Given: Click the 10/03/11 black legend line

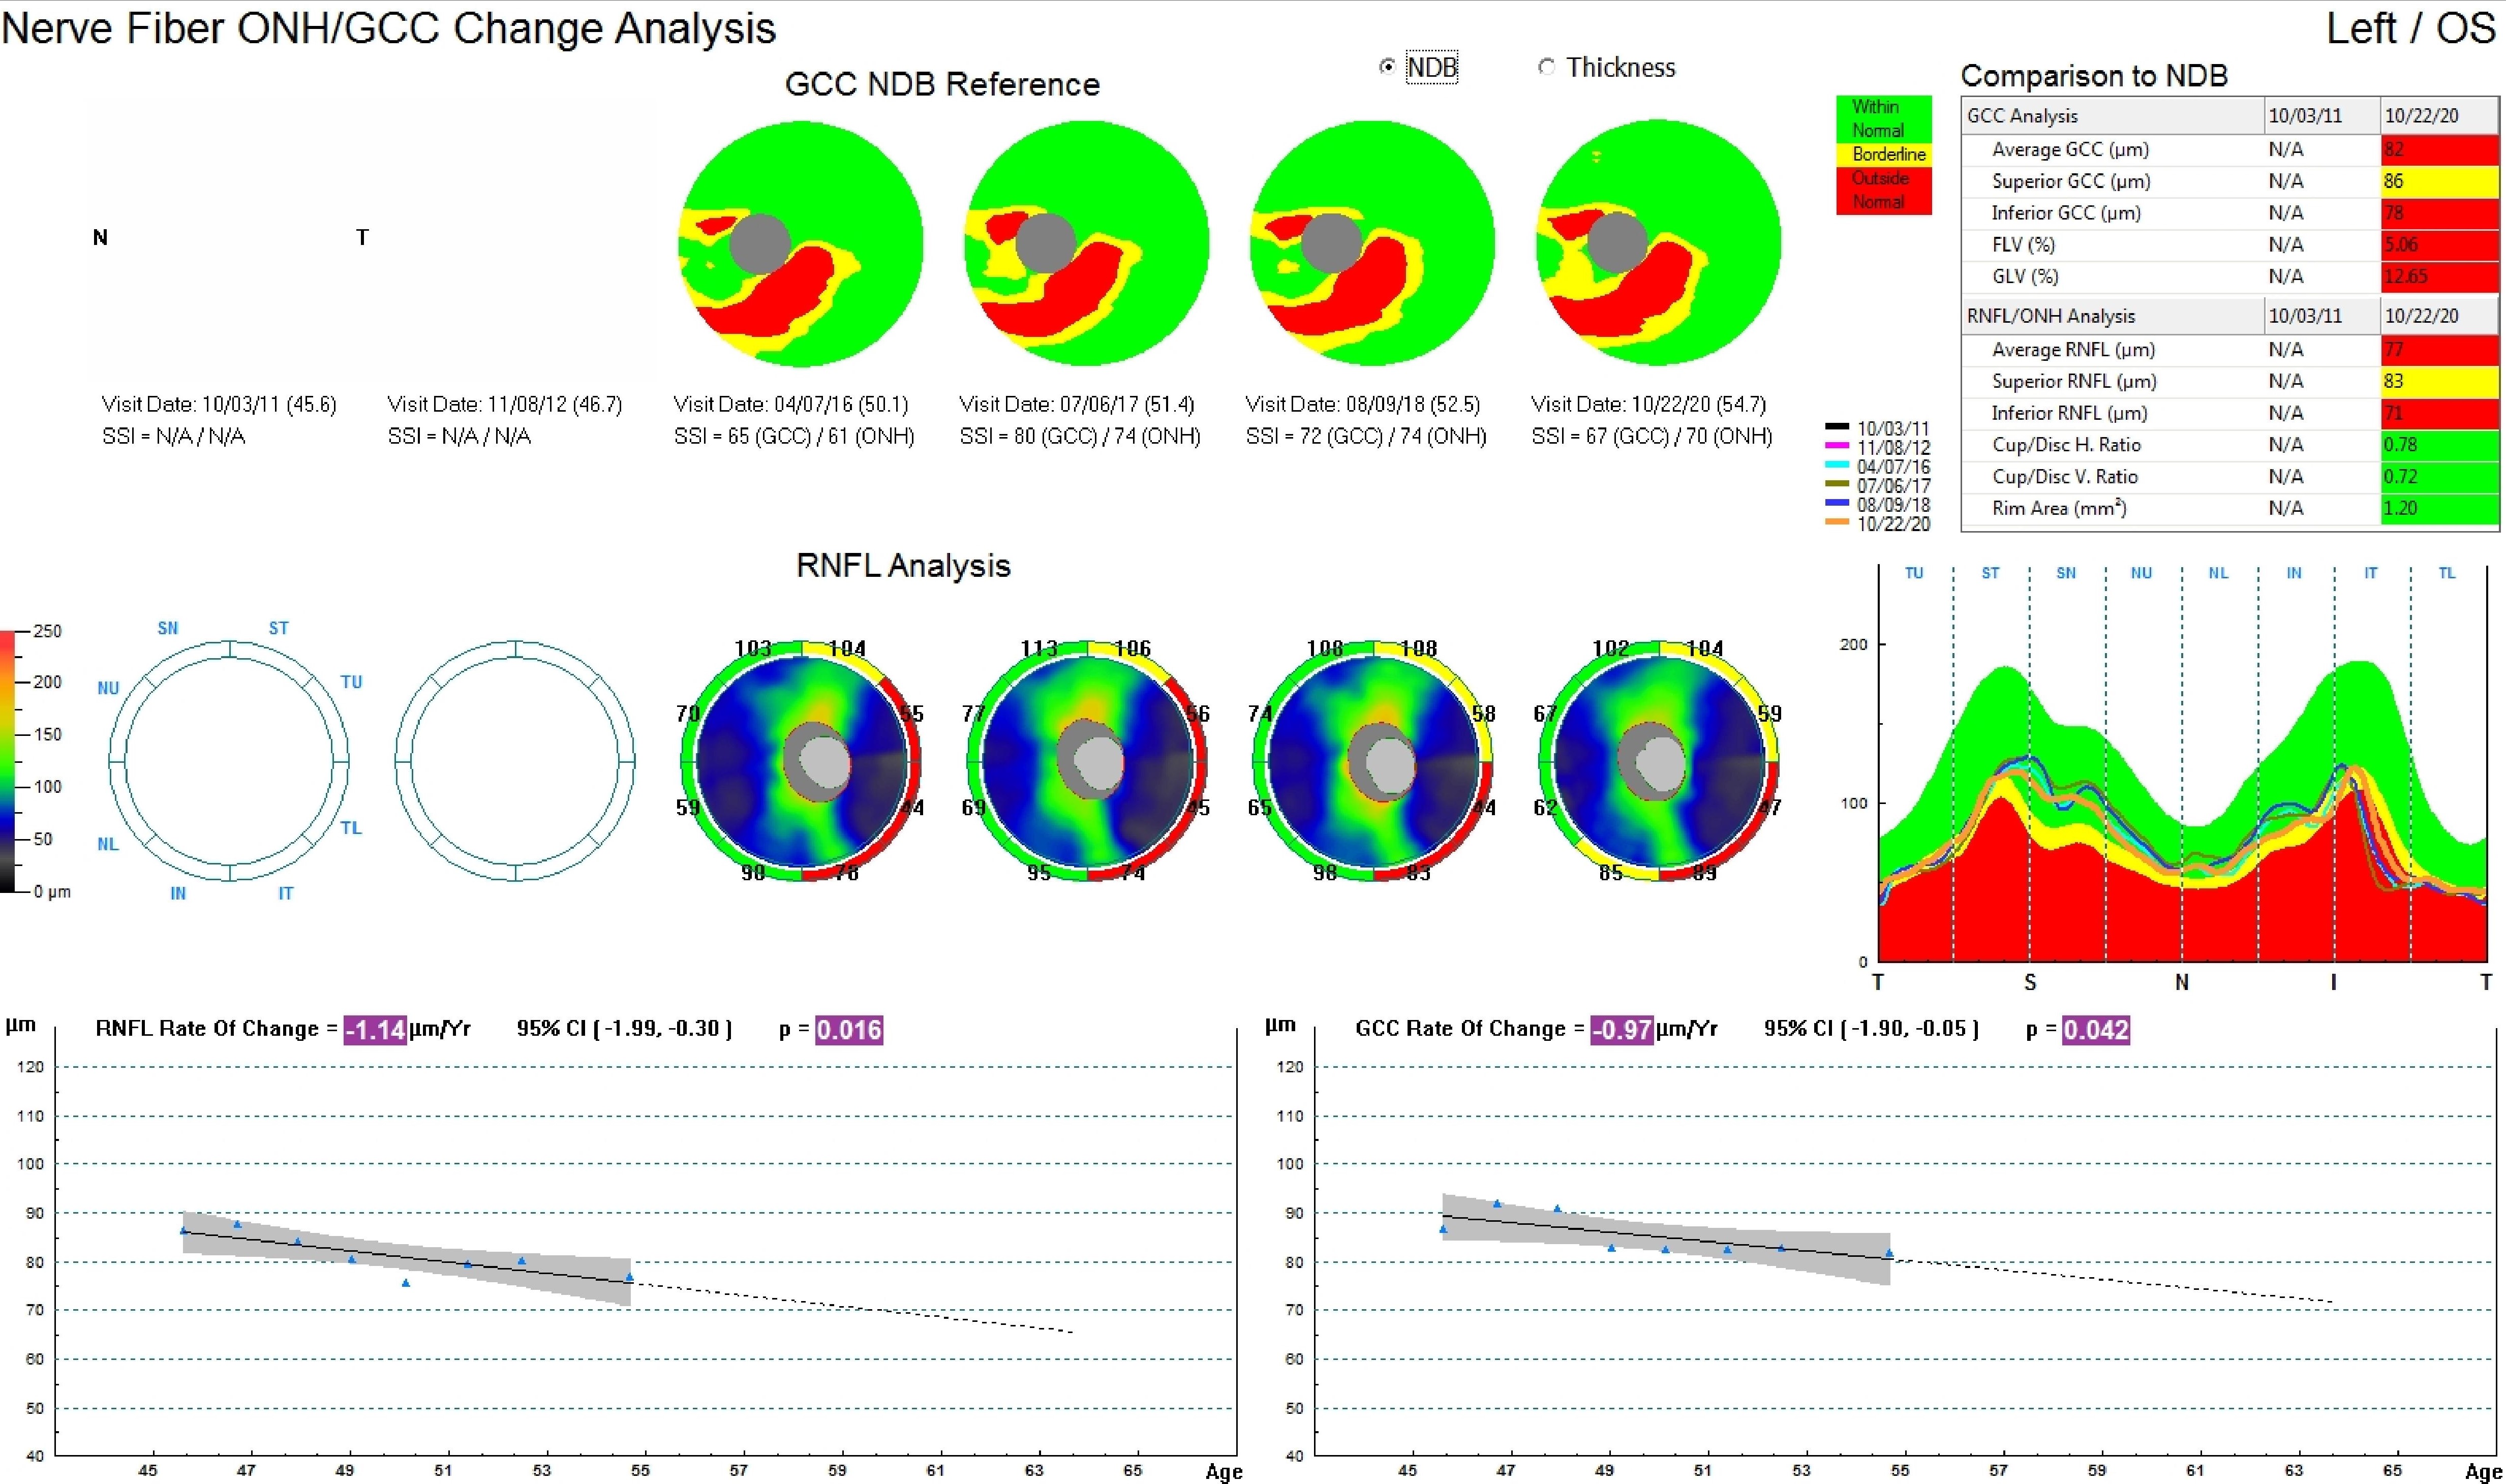Looking at the screenshot, I should pyautogui.click(x=1837, y=427).
